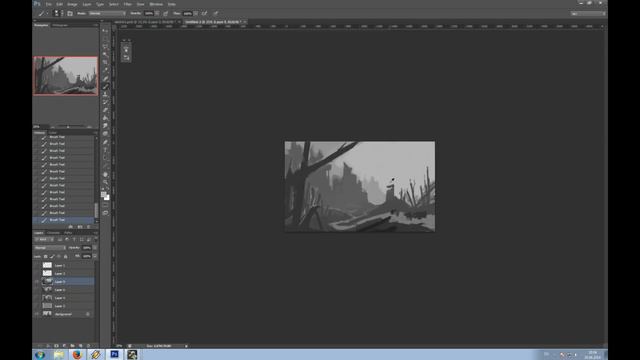Create a new snapshot in History panel
Image resolution: width=640 pixels, height=360 pixels.
80,227
